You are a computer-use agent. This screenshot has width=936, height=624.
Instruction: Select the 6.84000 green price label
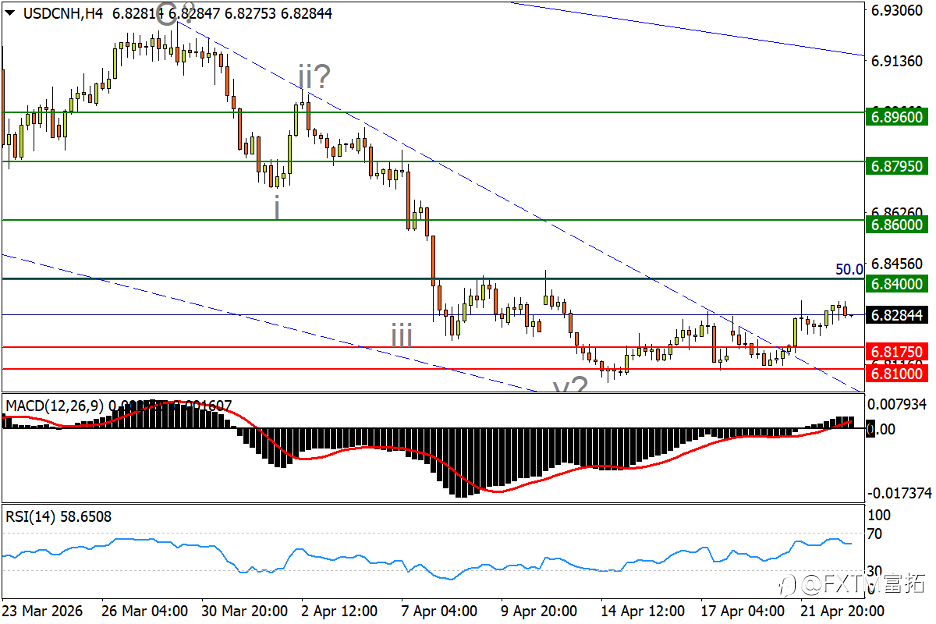coord(897,284)
